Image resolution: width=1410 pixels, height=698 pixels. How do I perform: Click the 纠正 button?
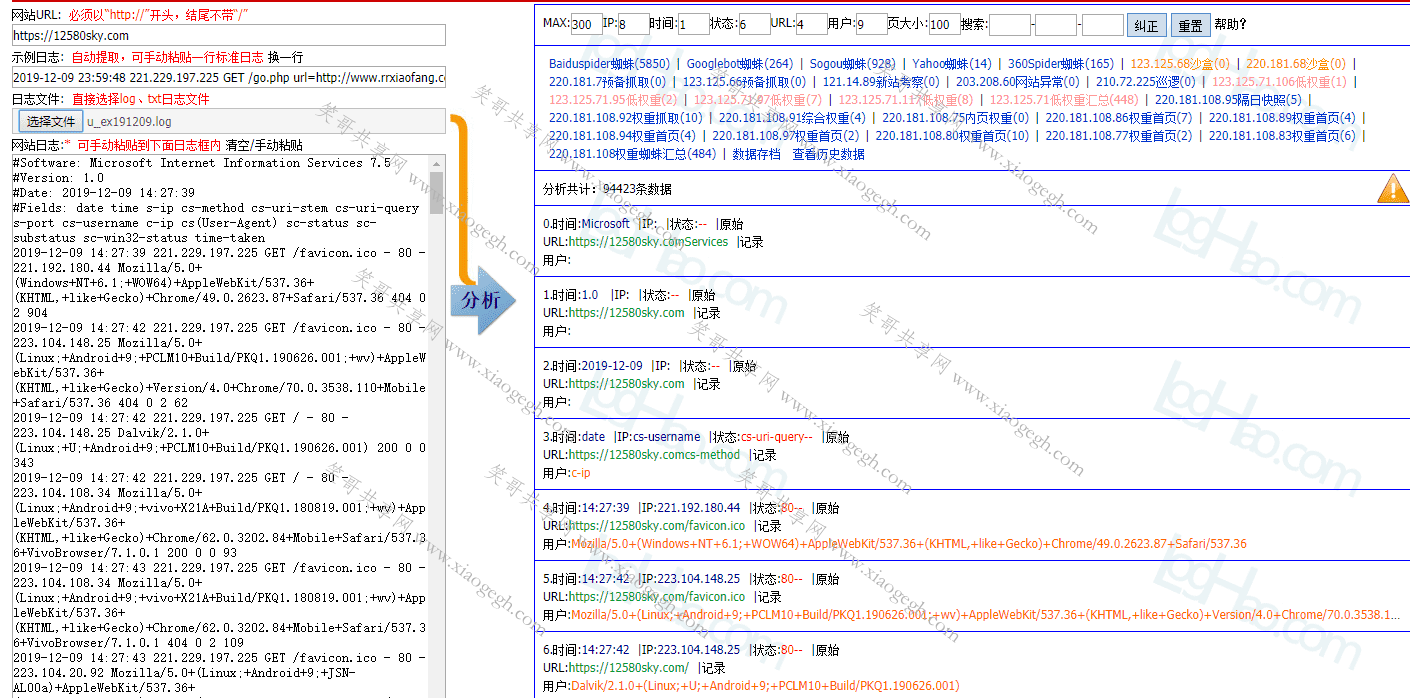point(1146,25)
